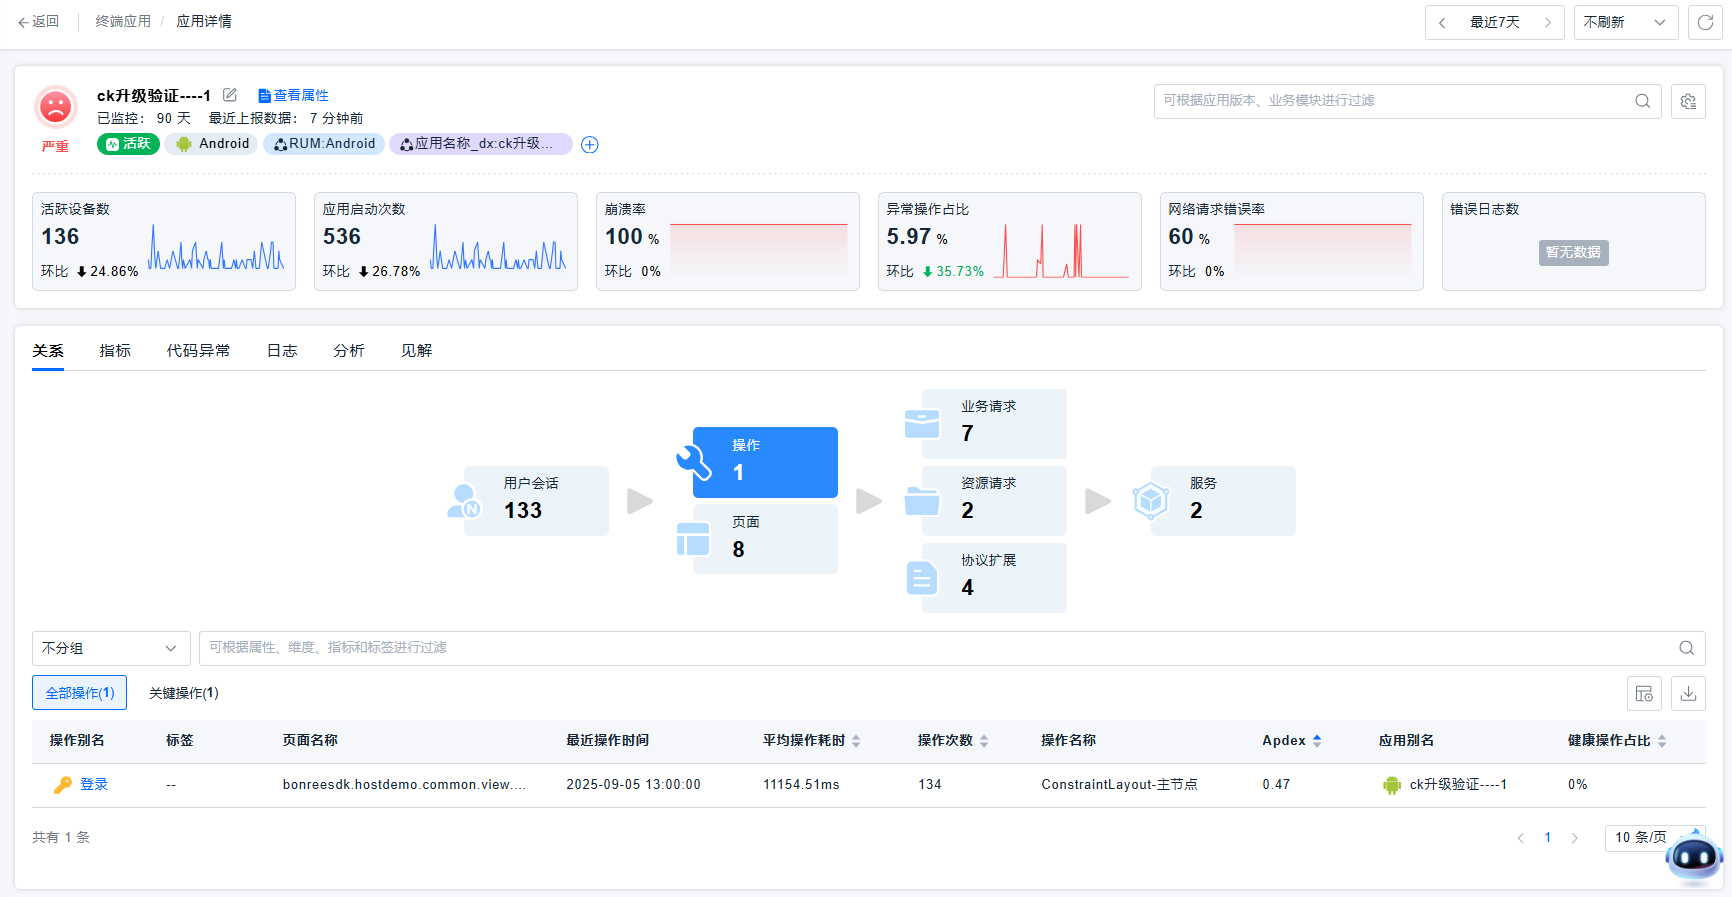Click the 查看属性 link
This screenshot has width=1732, height=897.
294,95
